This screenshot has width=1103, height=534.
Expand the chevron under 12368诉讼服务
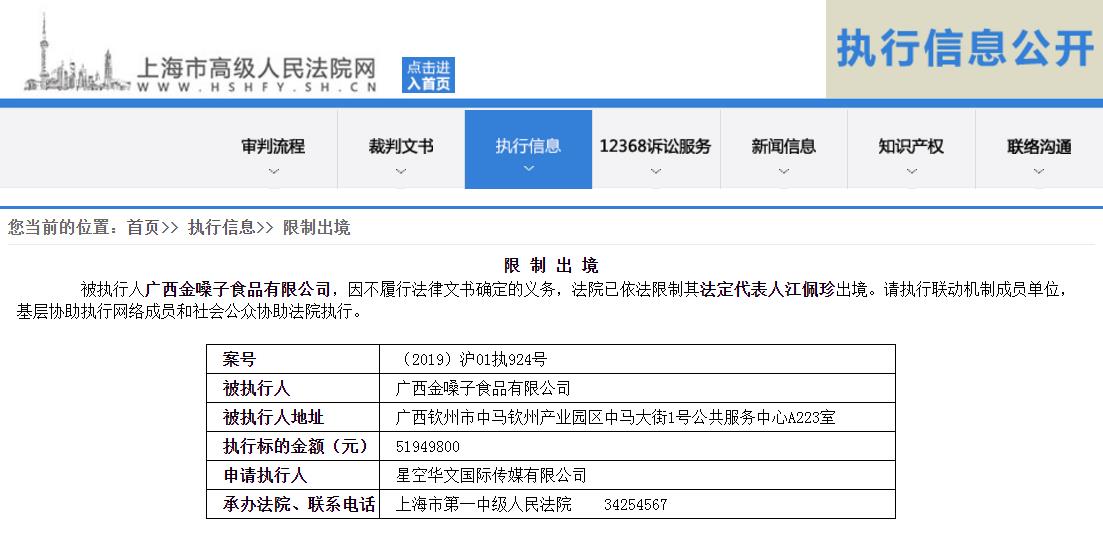click(655, 171)
